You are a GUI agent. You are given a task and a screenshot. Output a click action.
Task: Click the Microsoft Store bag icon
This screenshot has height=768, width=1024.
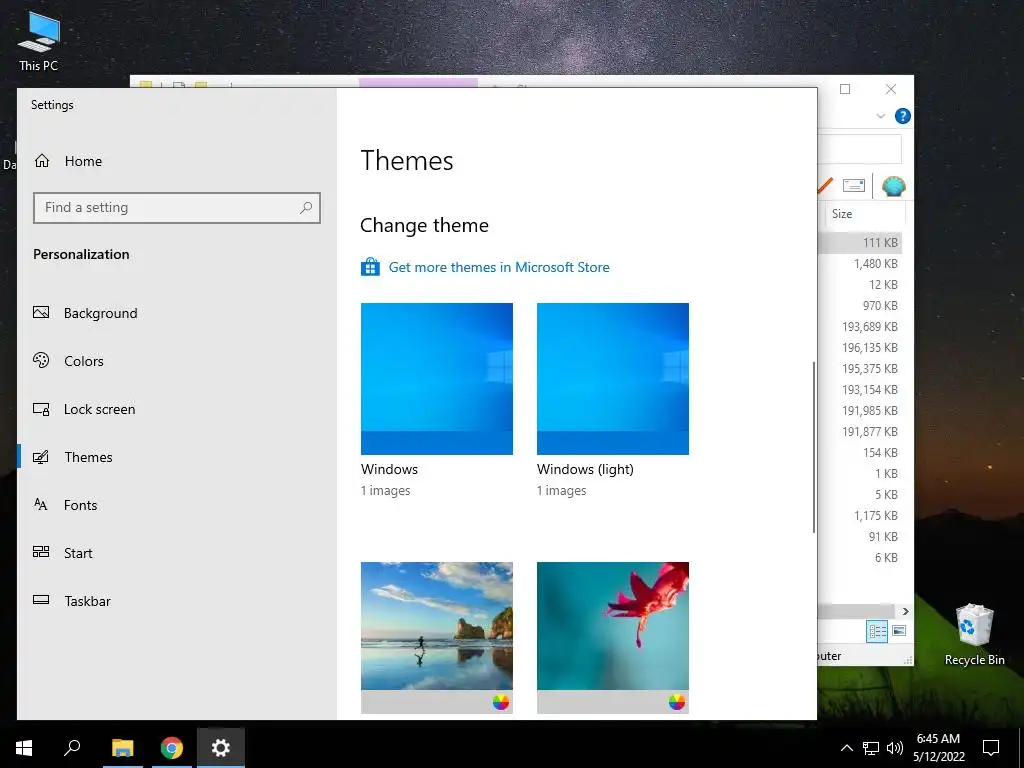tap(370, 267)
